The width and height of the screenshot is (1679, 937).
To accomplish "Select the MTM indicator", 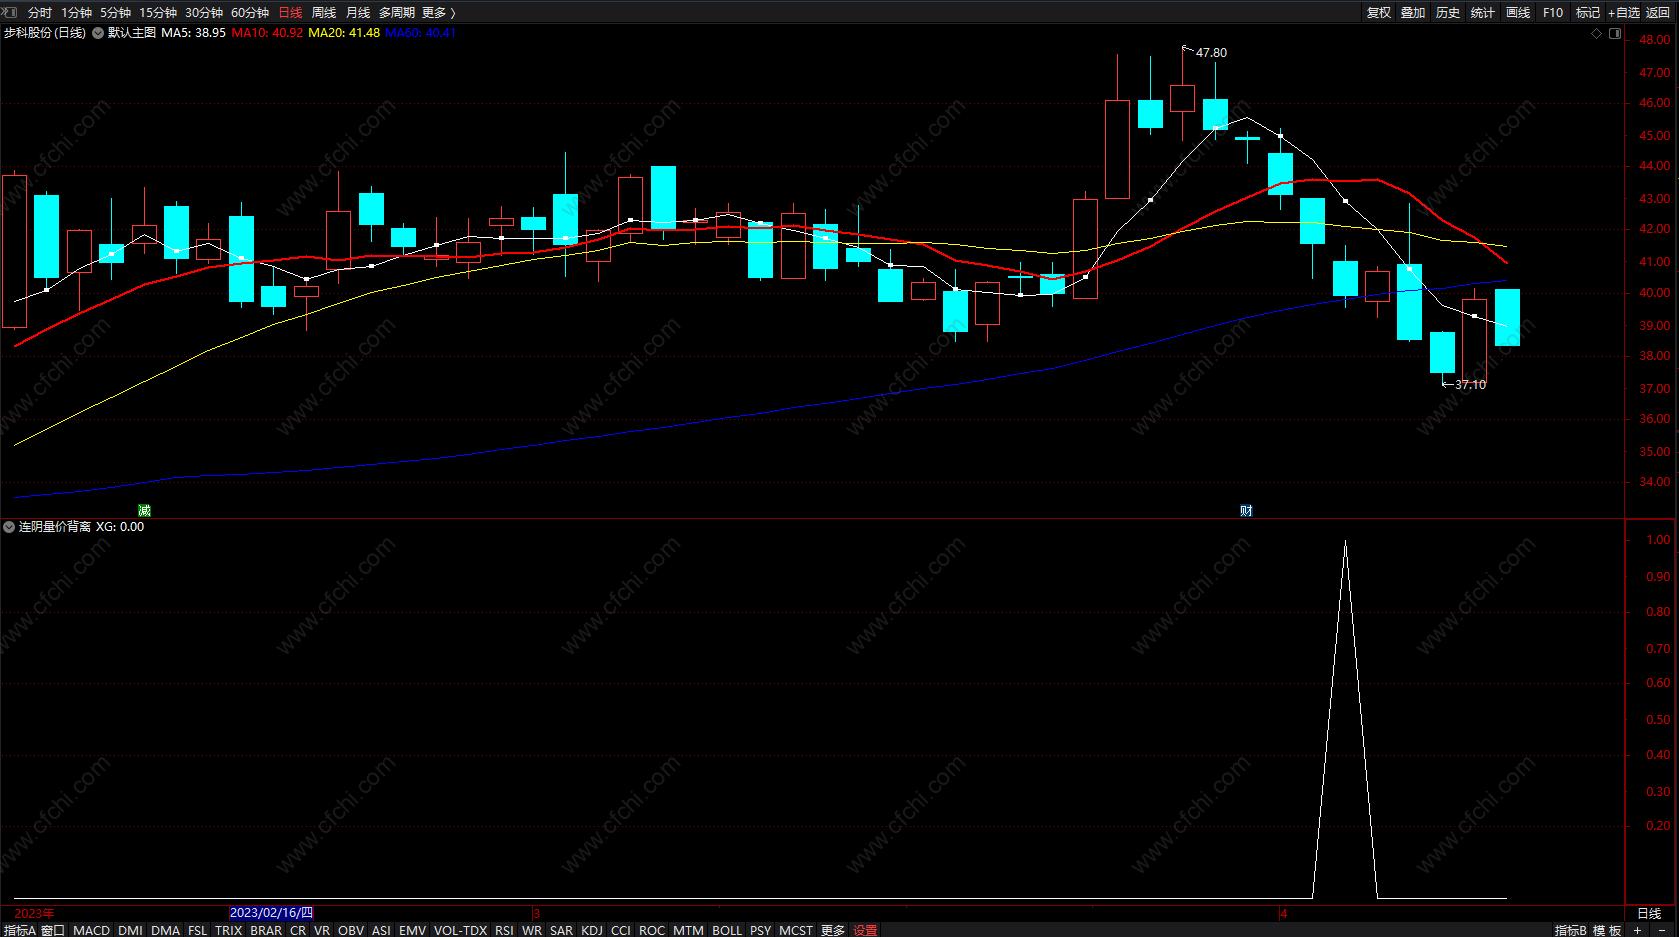I will 688,930.
